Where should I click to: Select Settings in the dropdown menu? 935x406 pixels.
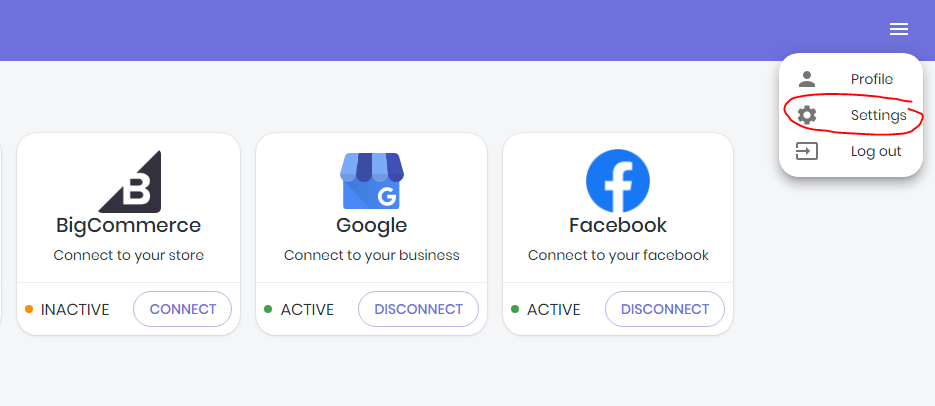click(878, 115)
